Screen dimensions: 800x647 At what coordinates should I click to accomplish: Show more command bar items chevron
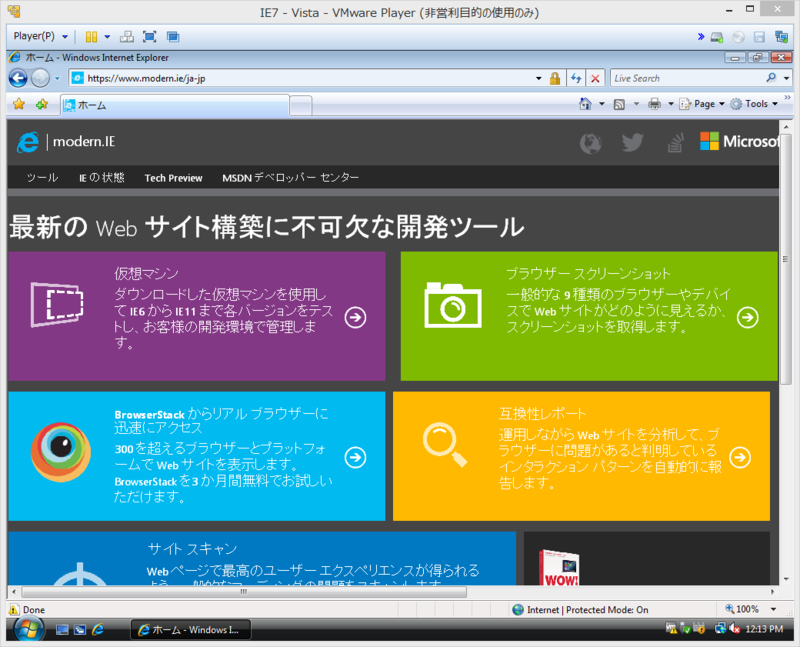click(x=787, y=97)
